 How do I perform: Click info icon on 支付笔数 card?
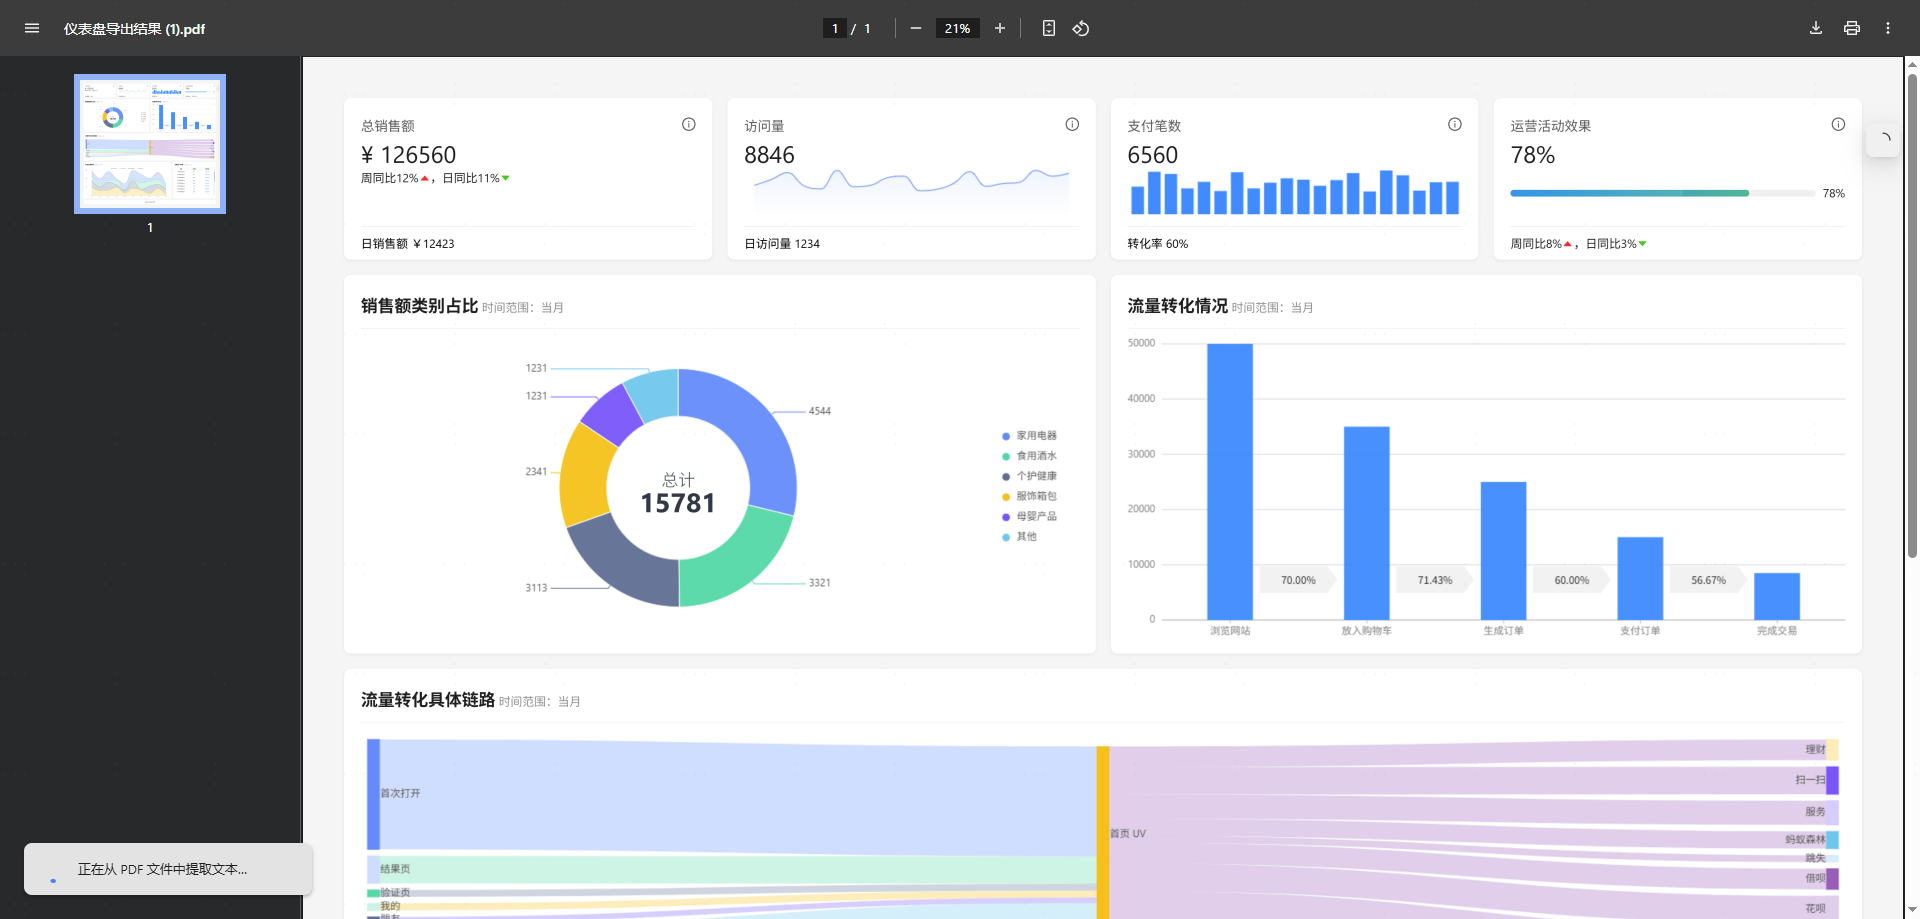click(1455, 124)
